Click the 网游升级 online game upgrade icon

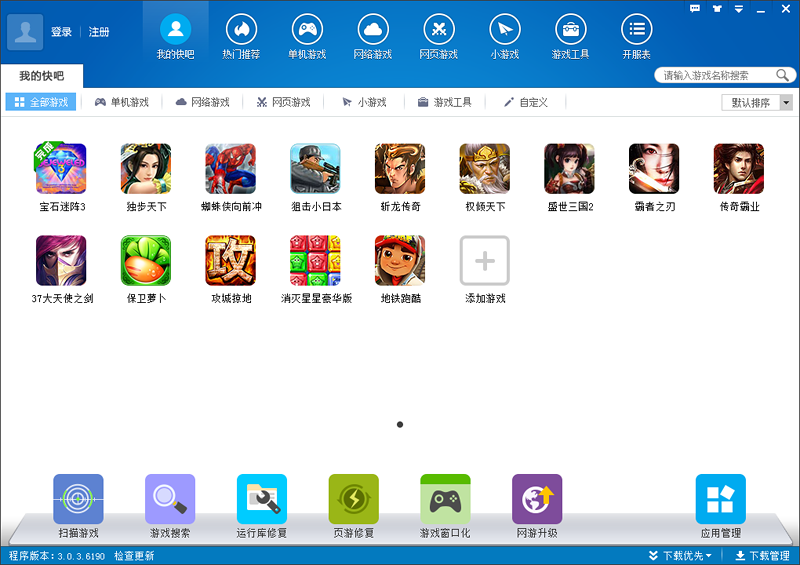[x=537, y=500]
